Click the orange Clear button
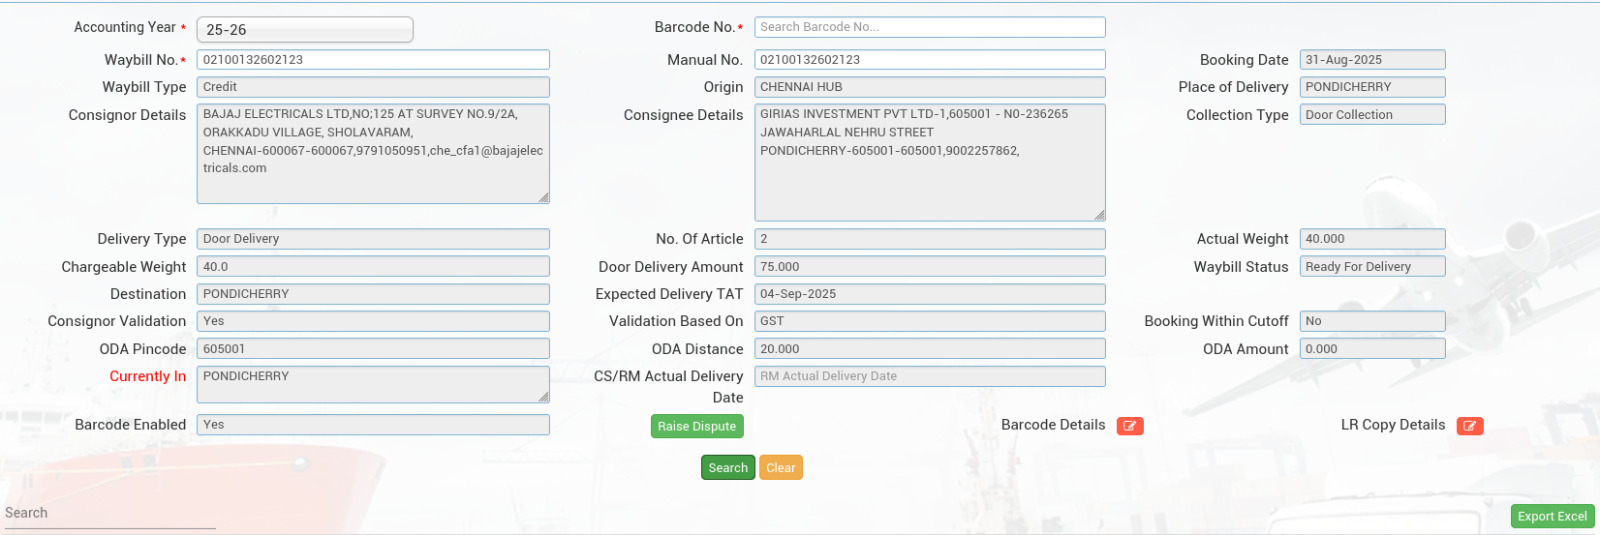Image resolution: width=1600 pixels, height=535 pixels. (780, 468)
